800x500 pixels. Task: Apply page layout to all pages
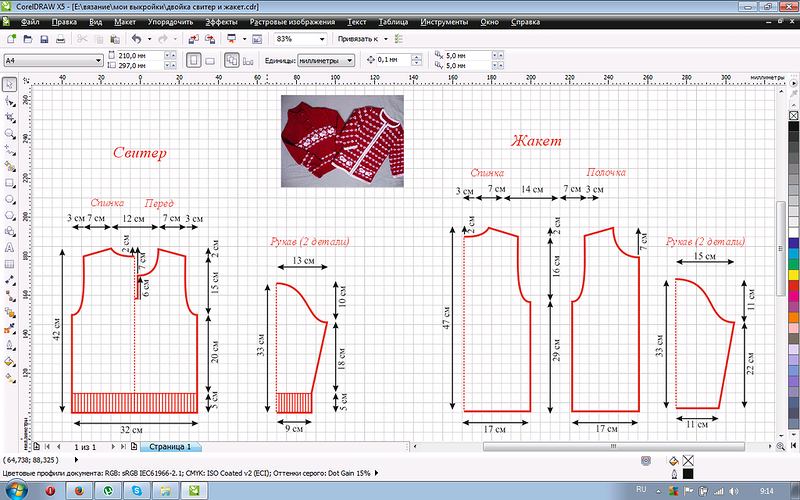click(x=232, y=61)
